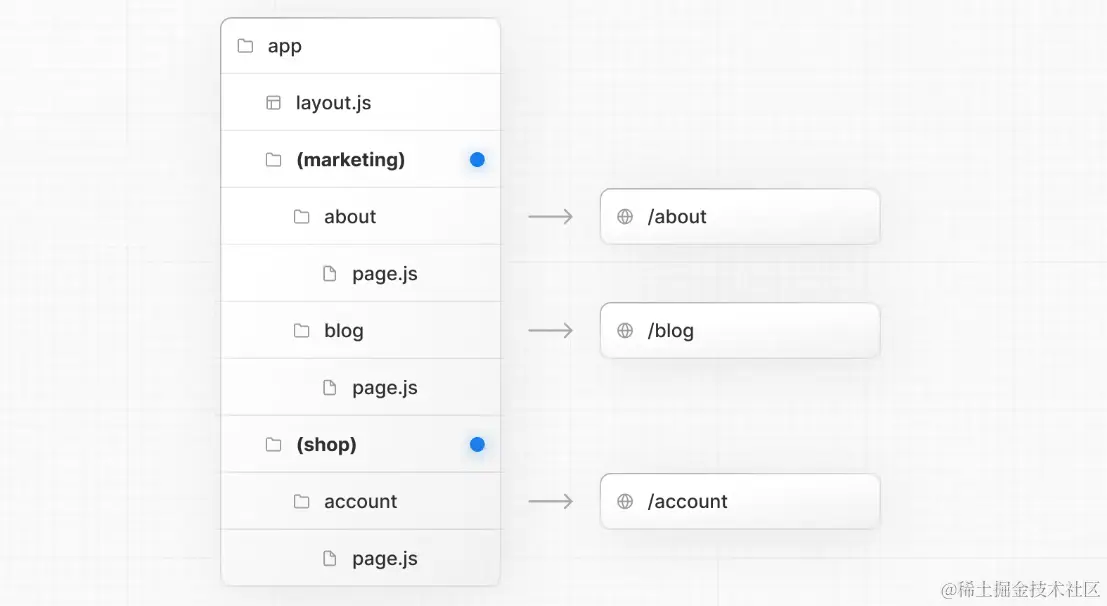This screenshot has width=1107, height=606.
Task: Click blue dot on (shop) row
Action: coord(477,444)
